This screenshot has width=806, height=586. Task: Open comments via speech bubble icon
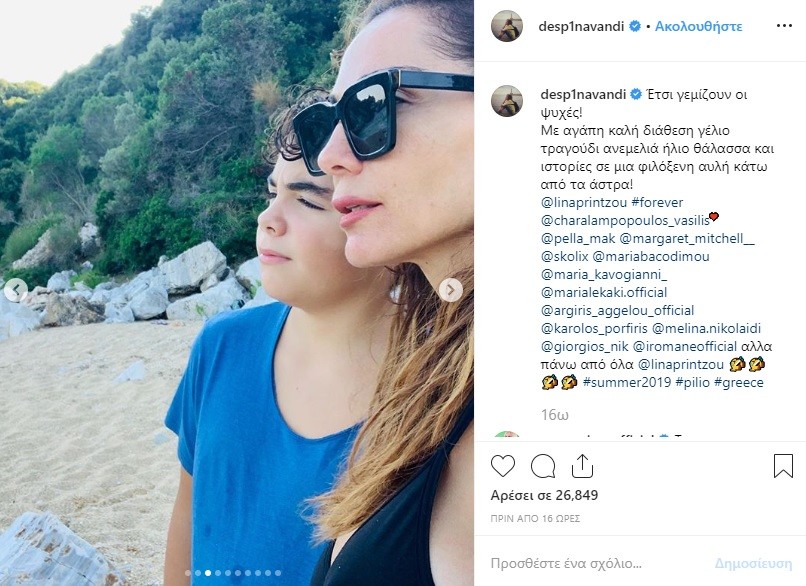coord(543,466)
